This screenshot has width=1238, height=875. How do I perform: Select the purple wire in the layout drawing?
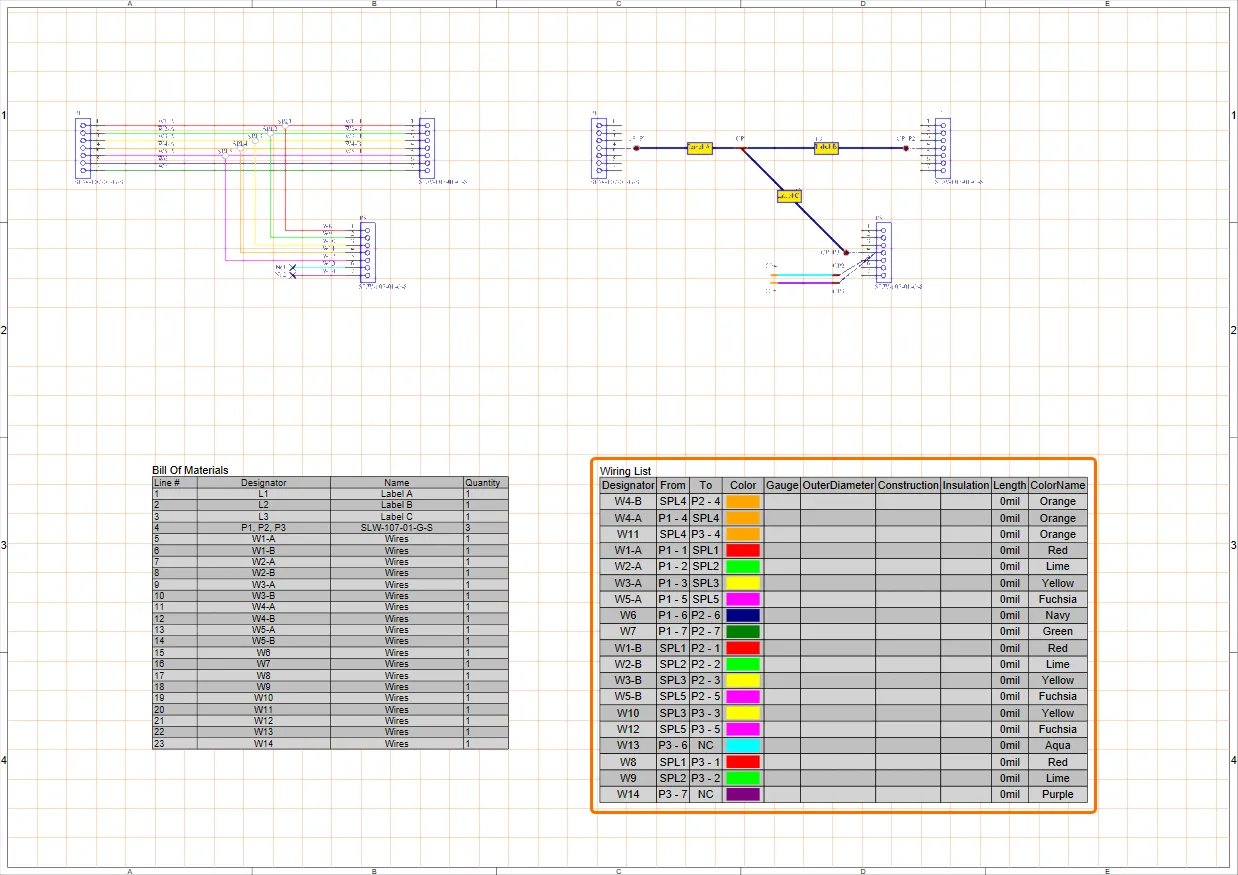tap(805, 283)
